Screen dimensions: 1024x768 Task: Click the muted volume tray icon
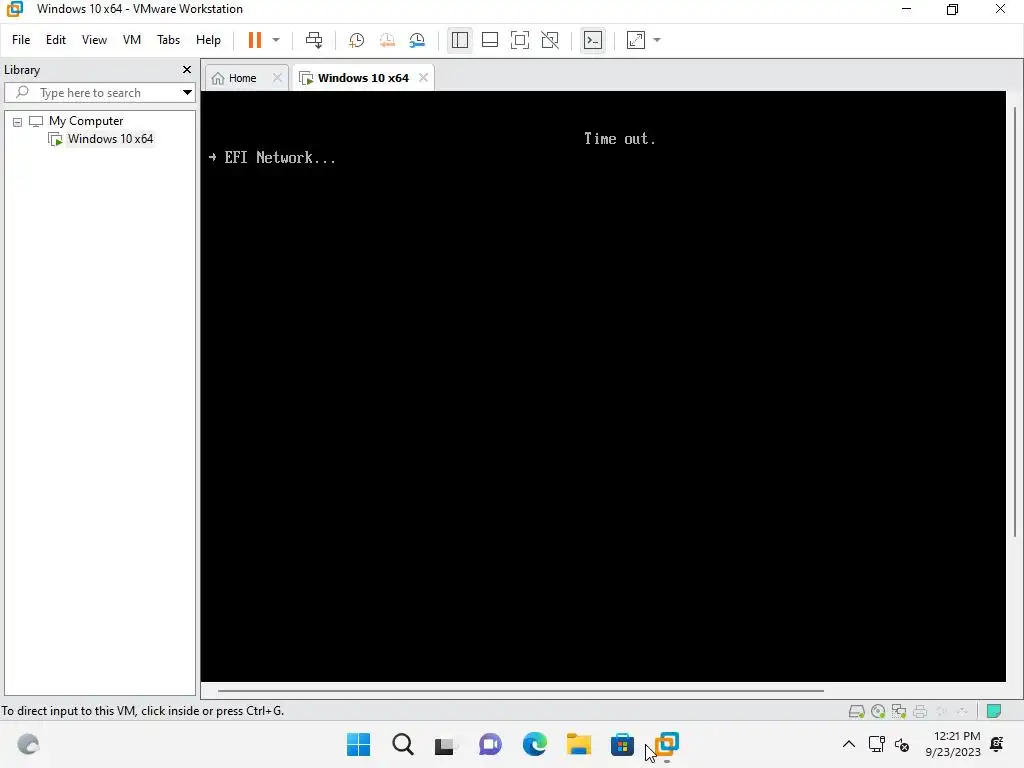(x=902, y=744)
